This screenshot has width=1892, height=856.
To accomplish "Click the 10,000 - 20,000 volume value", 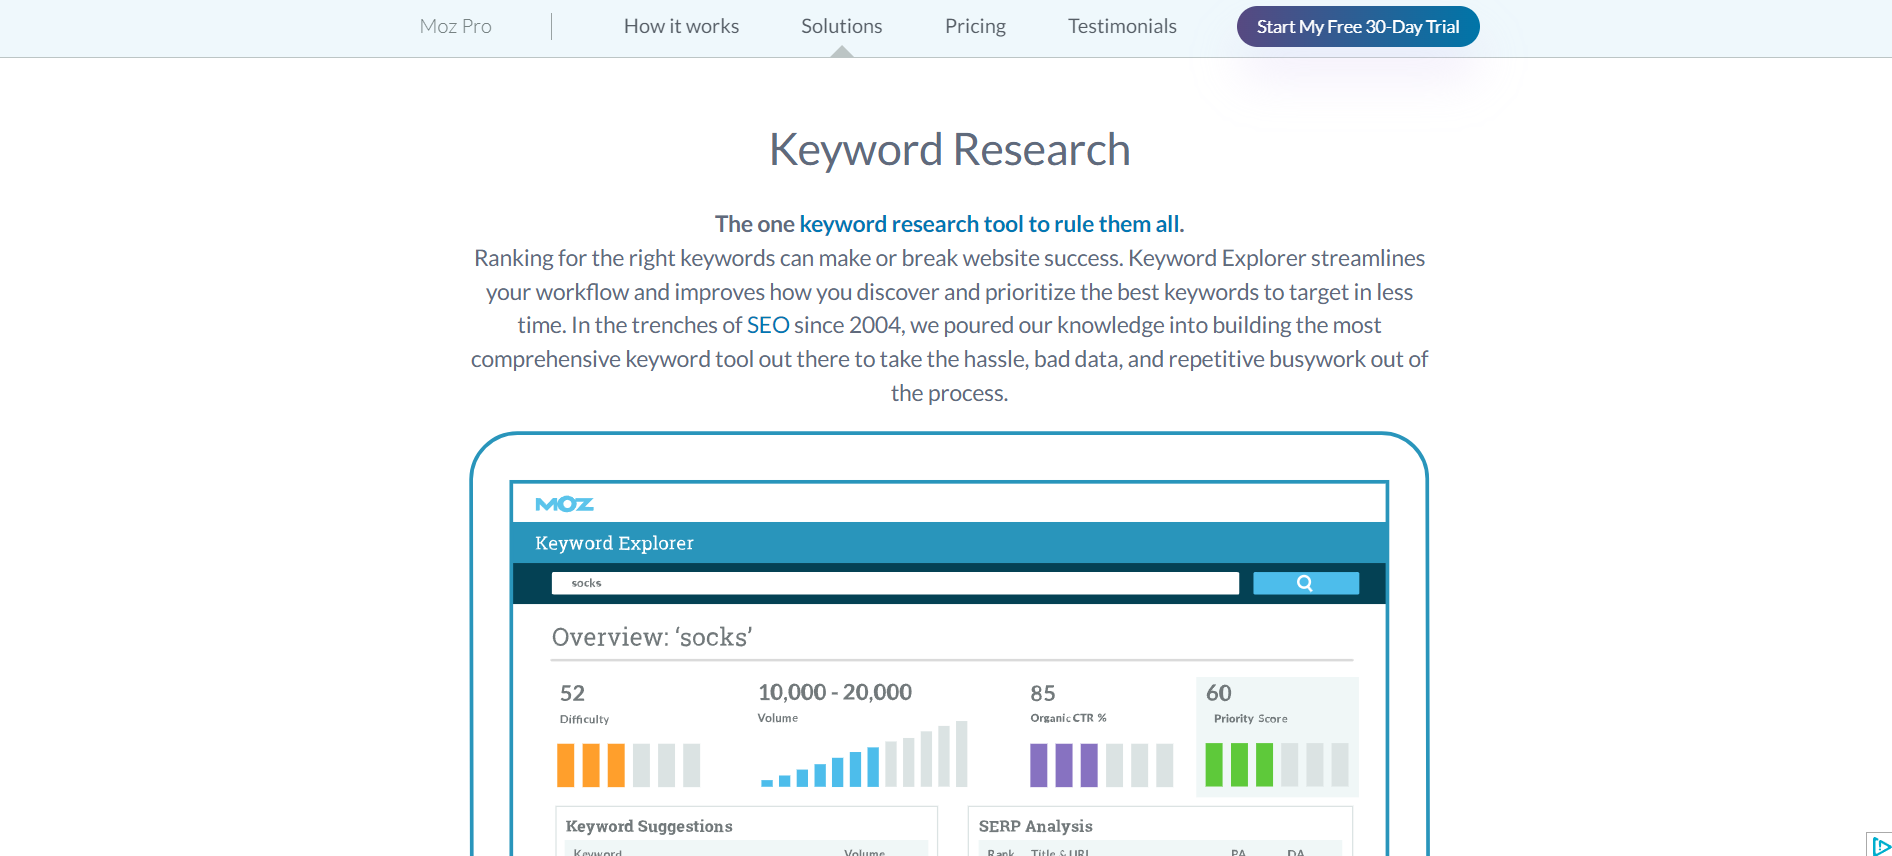I will [x=835, y=692].
